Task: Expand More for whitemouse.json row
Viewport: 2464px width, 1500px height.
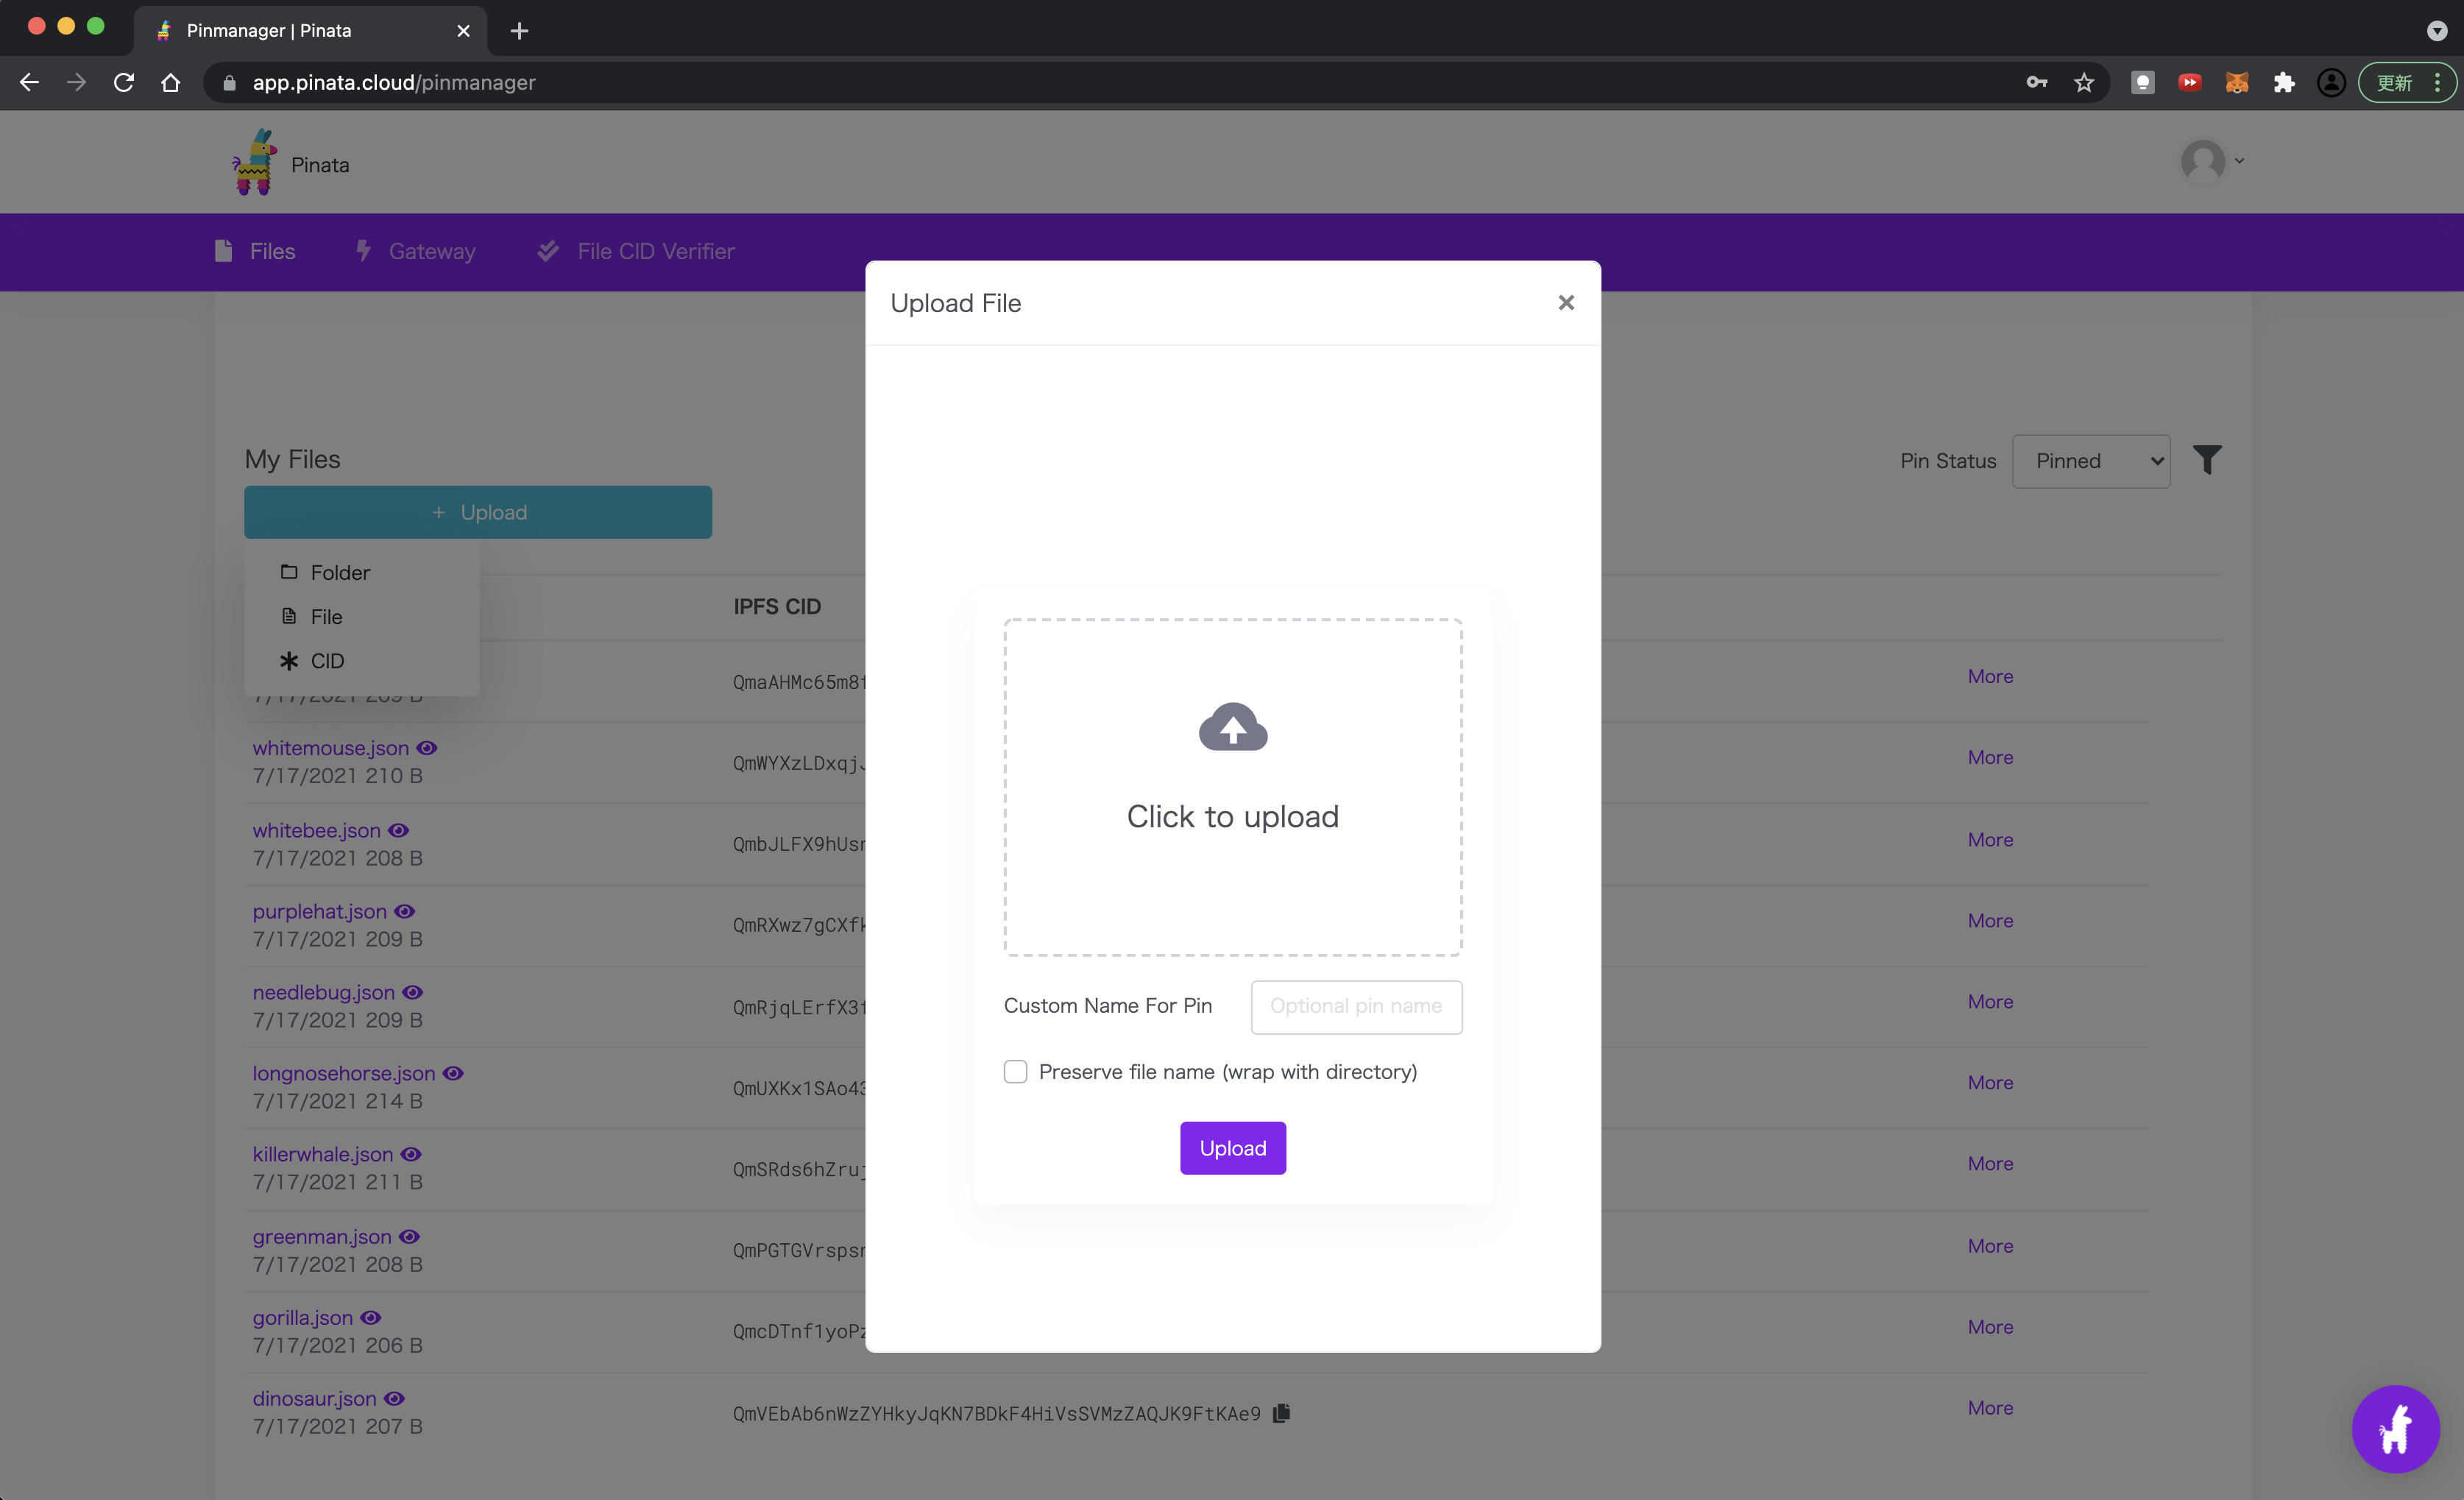Action: [1990, 757]
